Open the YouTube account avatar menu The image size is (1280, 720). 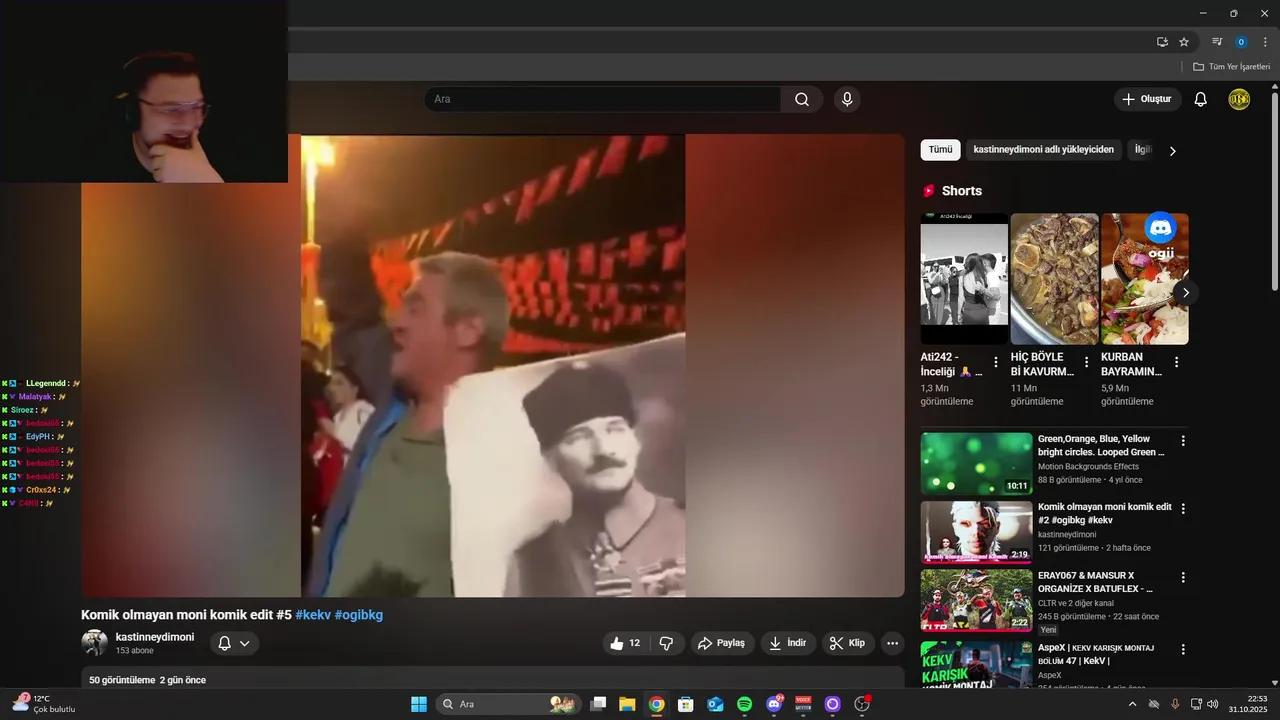(1239, 99)
